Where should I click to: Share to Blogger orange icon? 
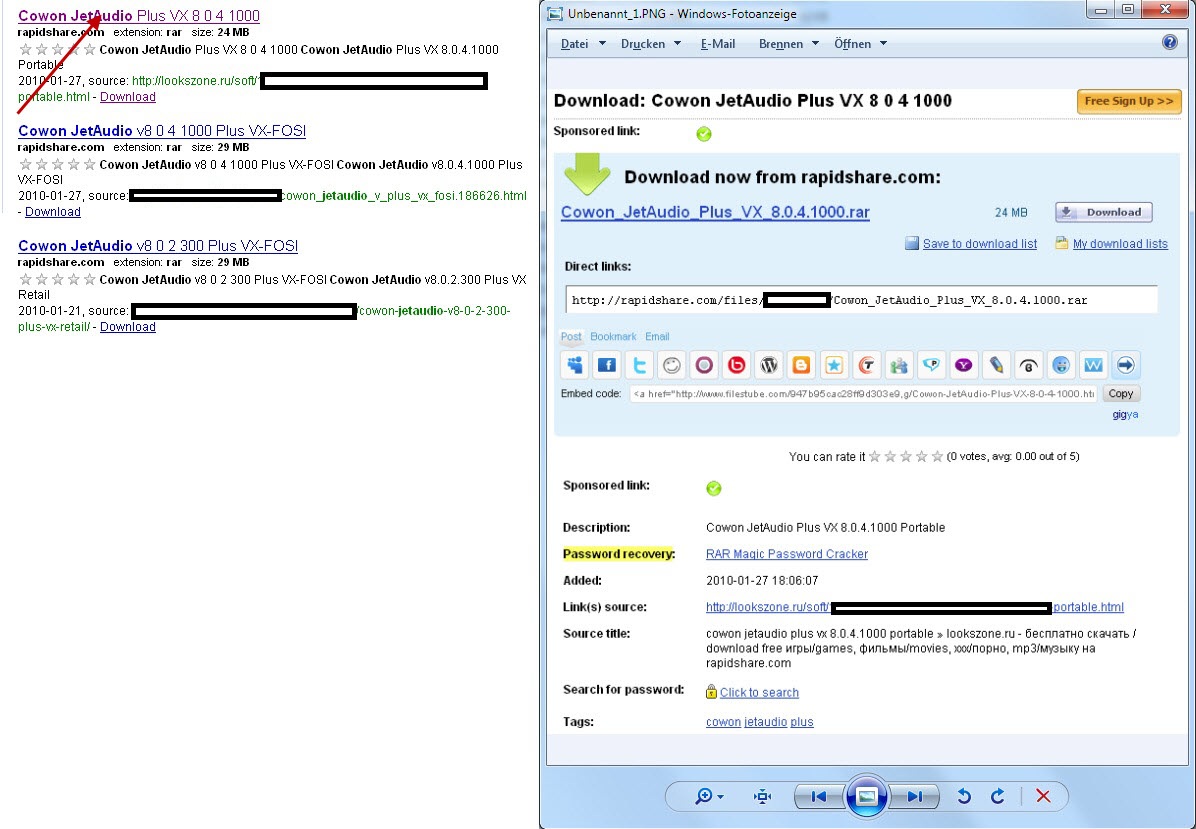pyautogui.click(x=801, y=365)
